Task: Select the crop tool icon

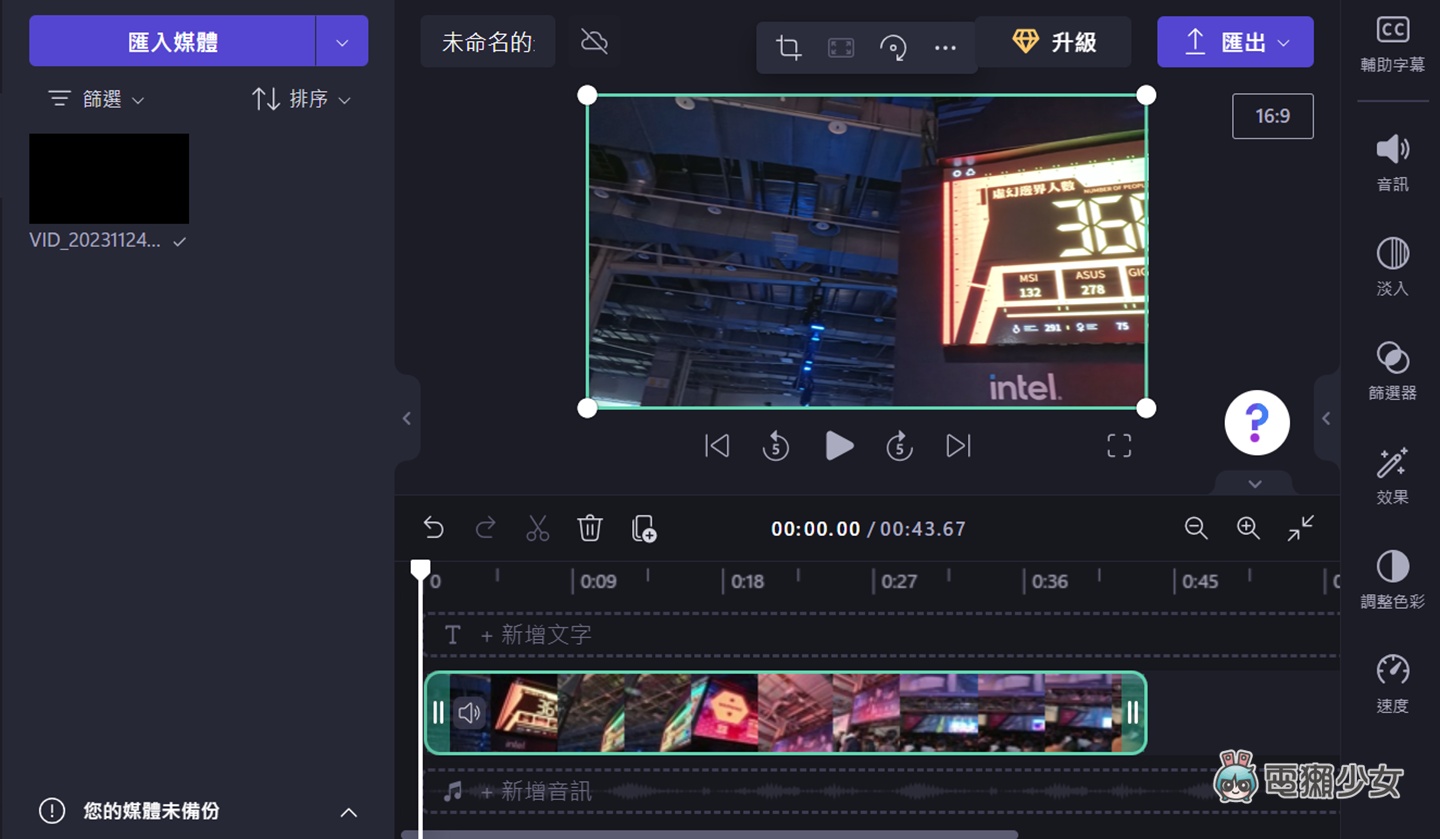Action: coord(789,47)
